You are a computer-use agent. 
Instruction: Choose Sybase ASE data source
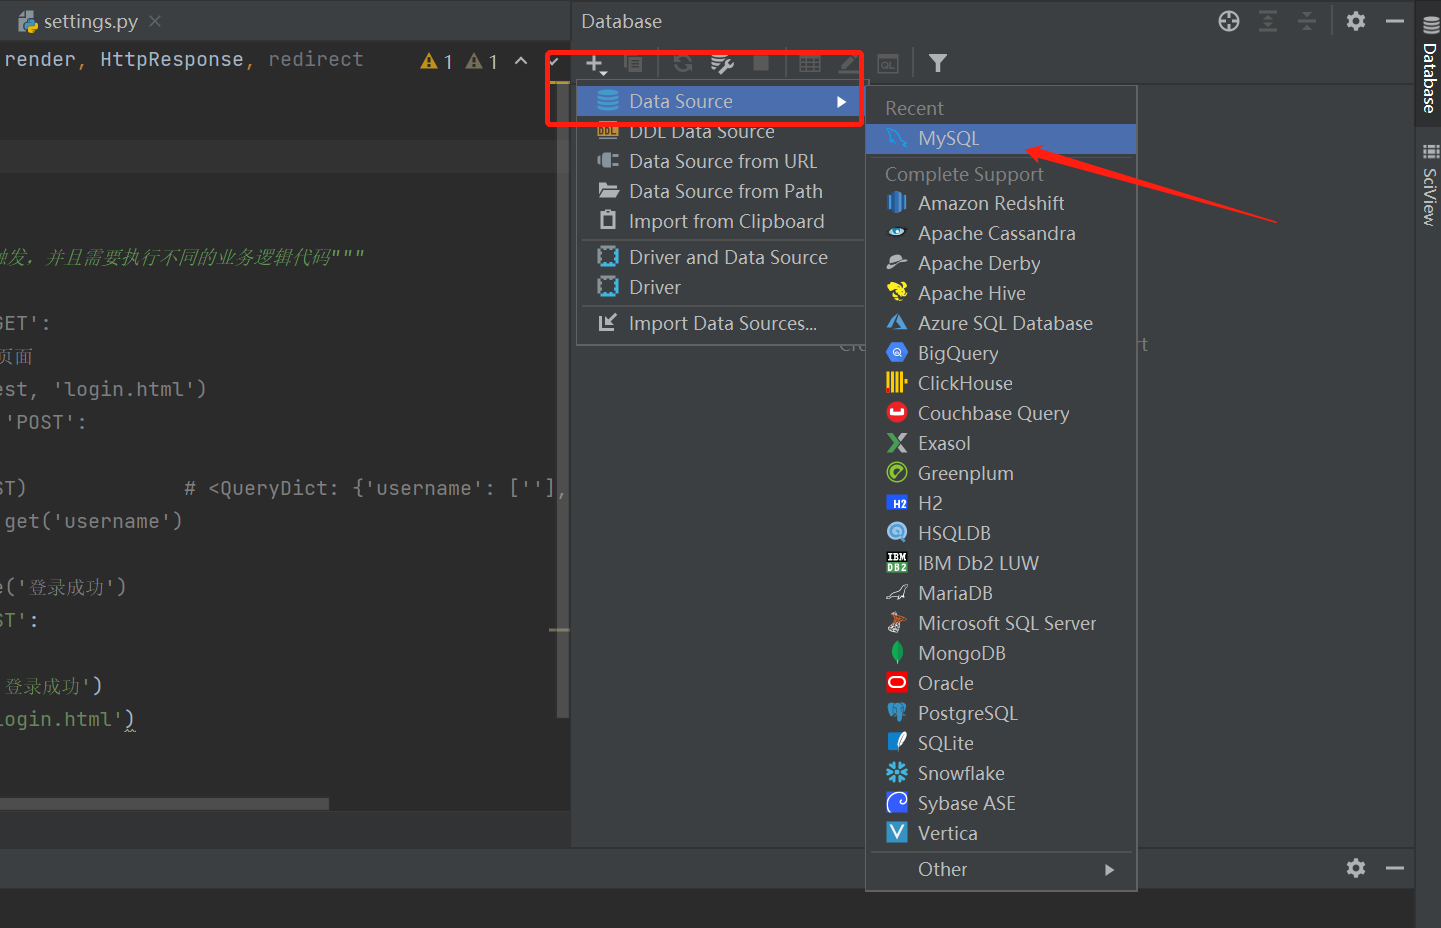tap(1001, 803)
